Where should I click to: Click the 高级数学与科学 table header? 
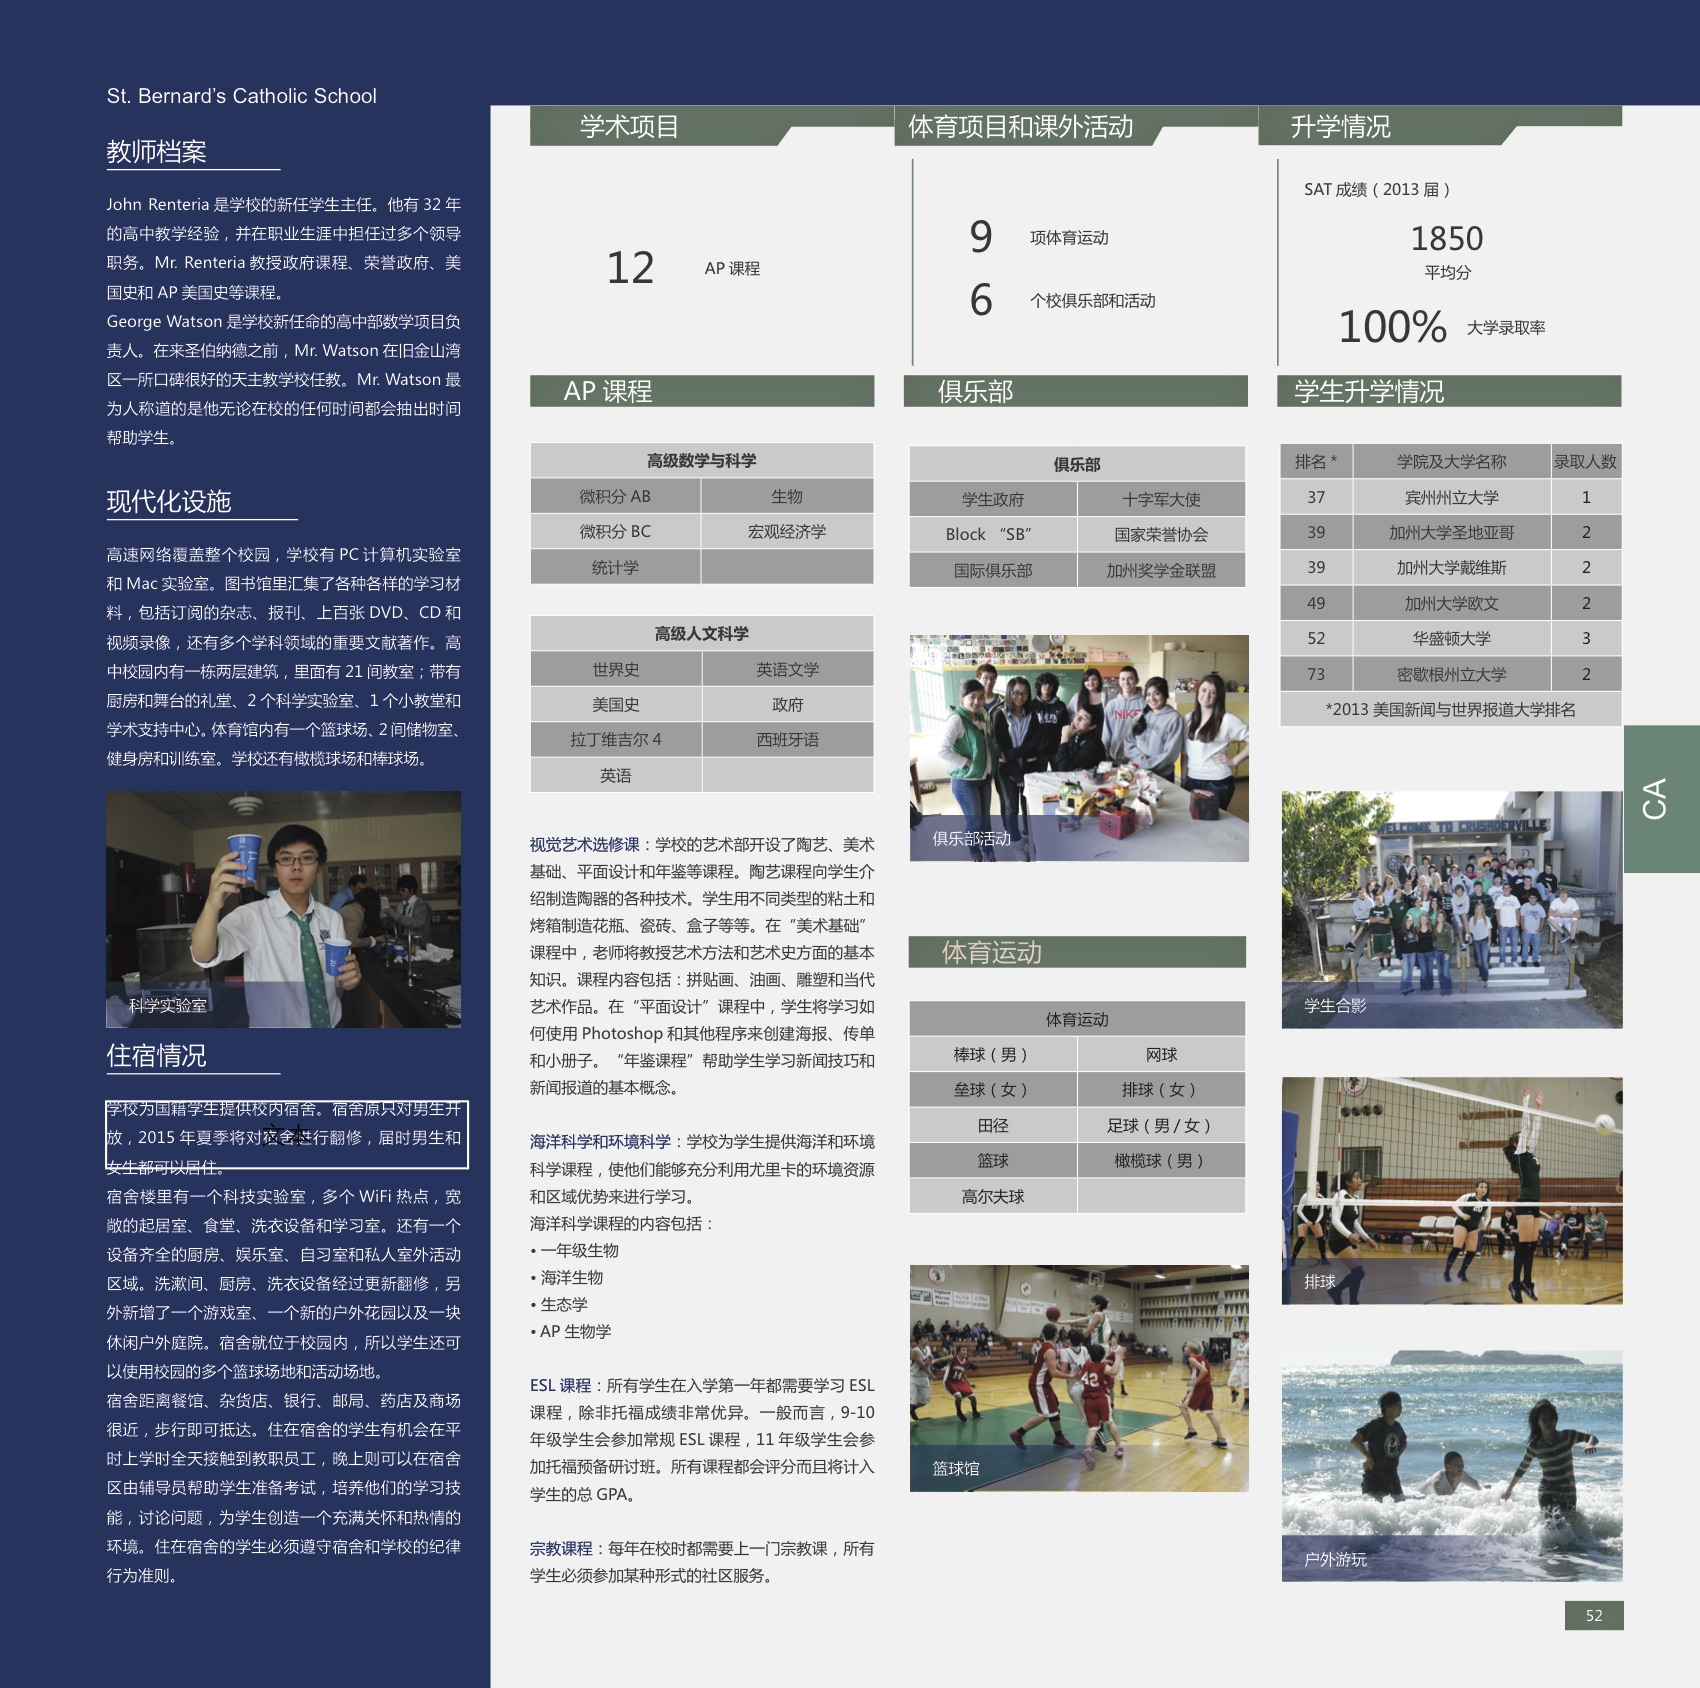point(702,460)
